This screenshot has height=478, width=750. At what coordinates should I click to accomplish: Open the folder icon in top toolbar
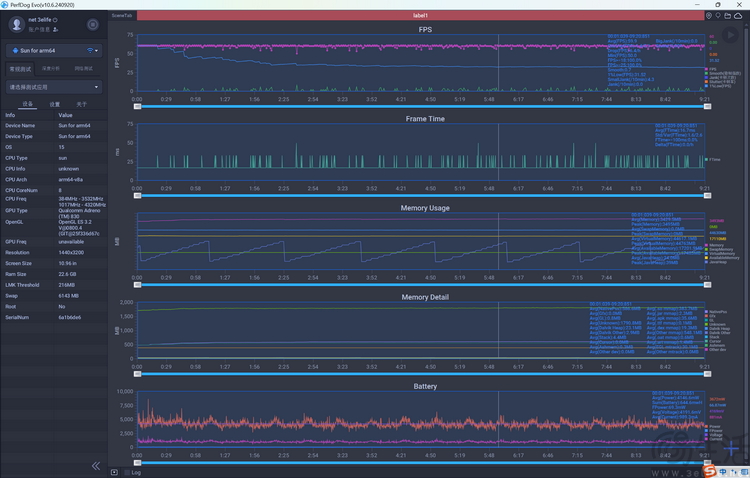click(728, 16)
